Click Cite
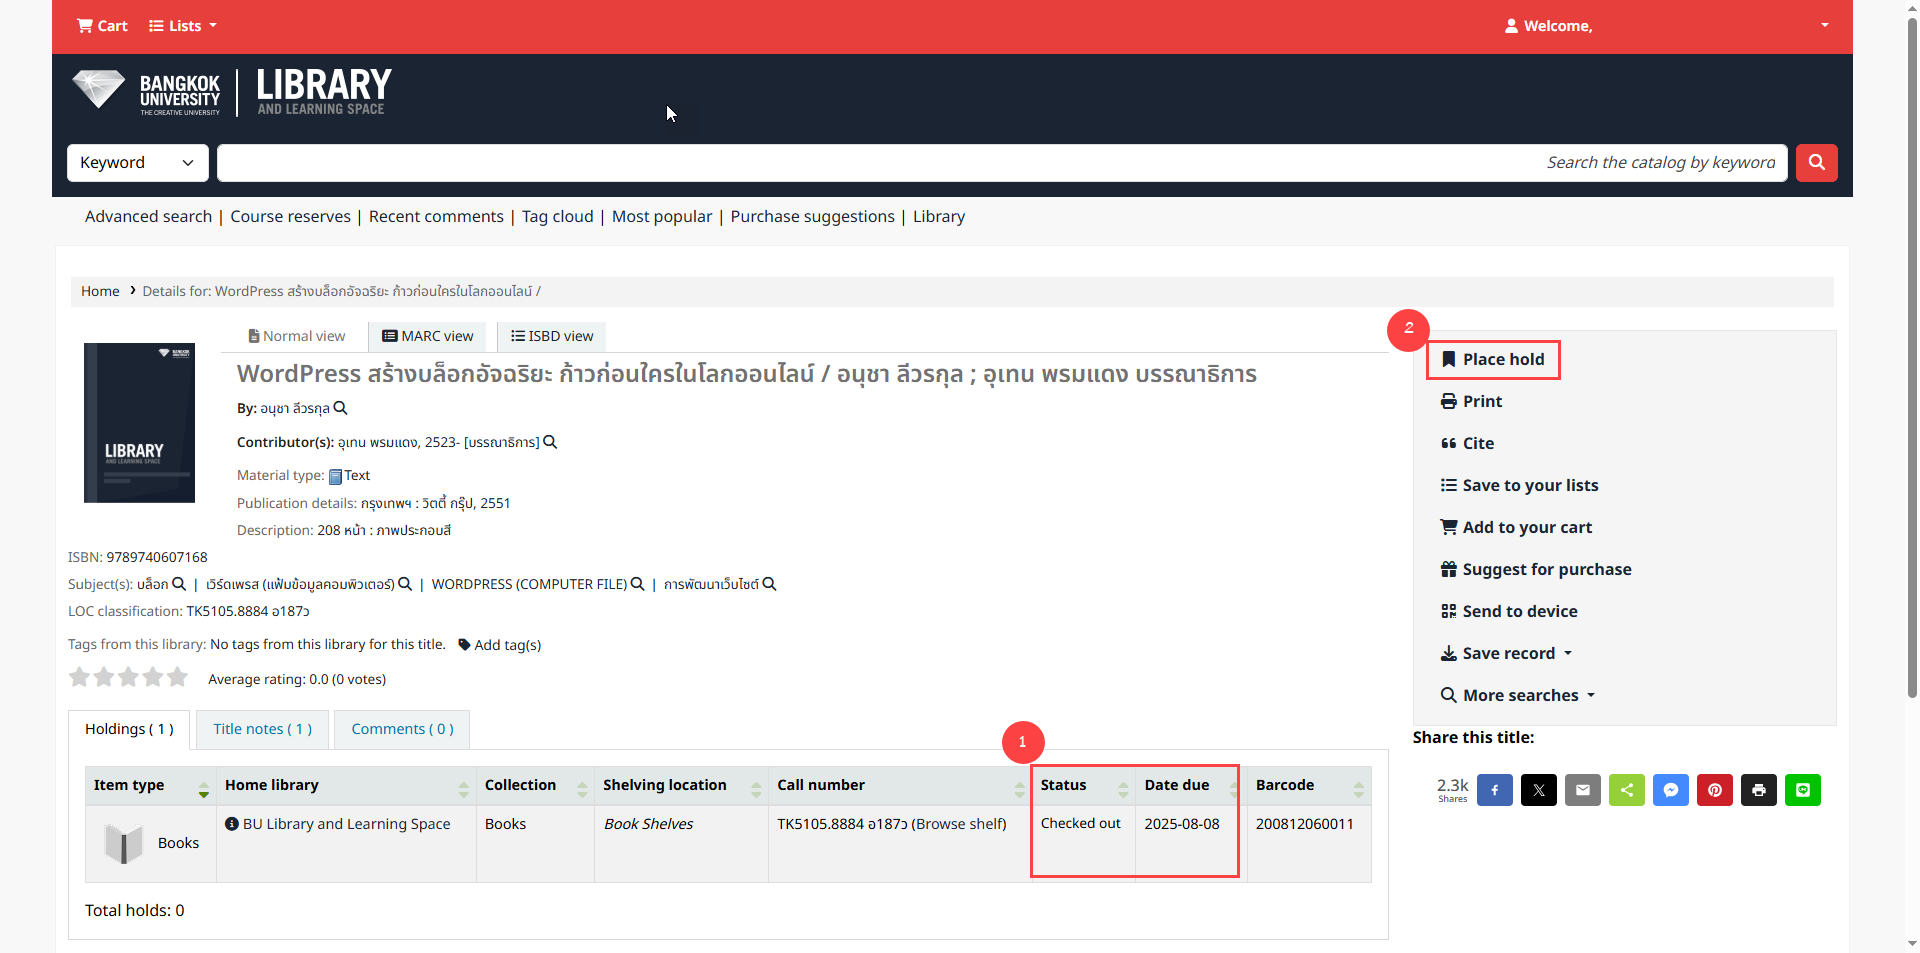Screen dimensions: 1920x953 click(x=1467, y=443)
